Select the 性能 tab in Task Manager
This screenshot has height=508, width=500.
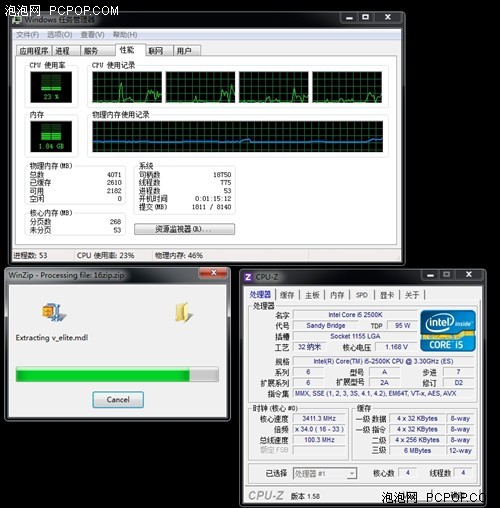130,50
